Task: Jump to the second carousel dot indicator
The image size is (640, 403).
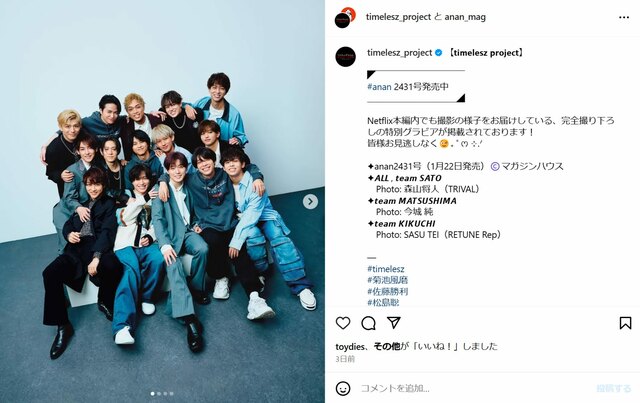Action: click(x=159, y=394)
